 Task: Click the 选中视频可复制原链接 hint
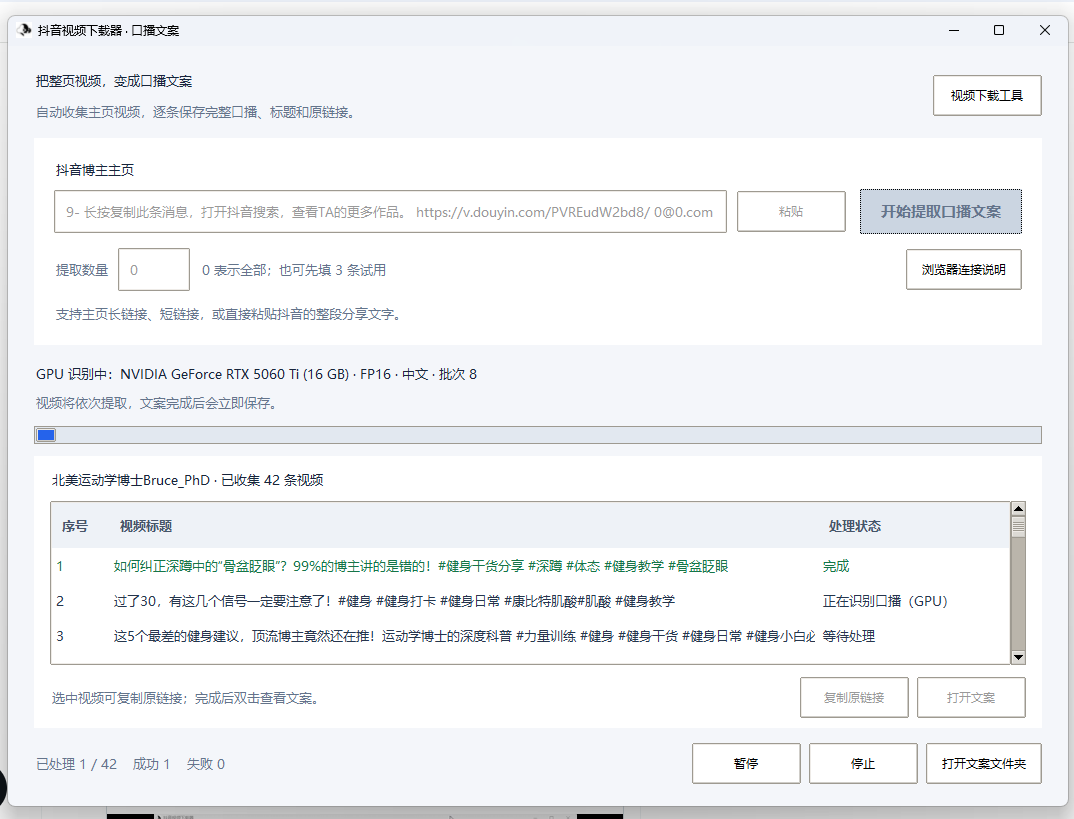(x=187, y=698)
